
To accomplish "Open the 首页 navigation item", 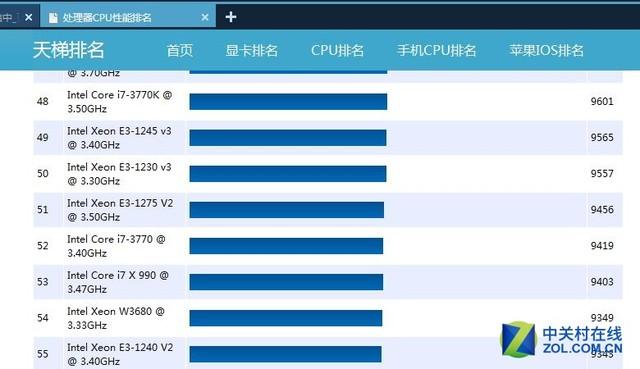I will pyautogui.click(x=180, y=50).
